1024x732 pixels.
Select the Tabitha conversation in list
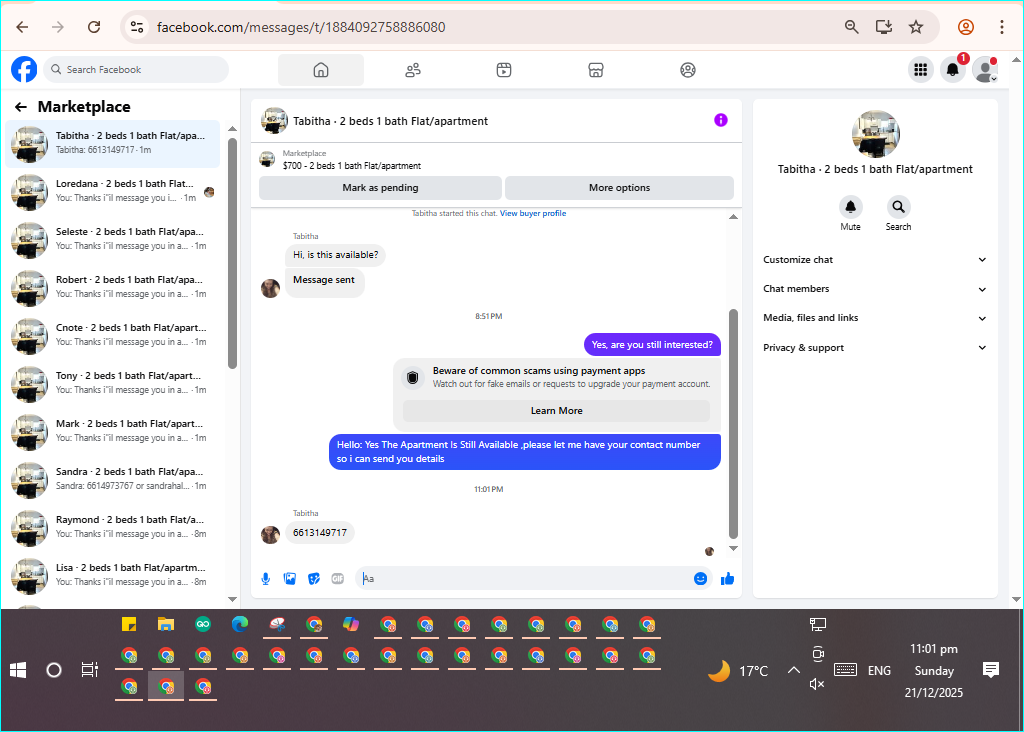pos(113,144)
